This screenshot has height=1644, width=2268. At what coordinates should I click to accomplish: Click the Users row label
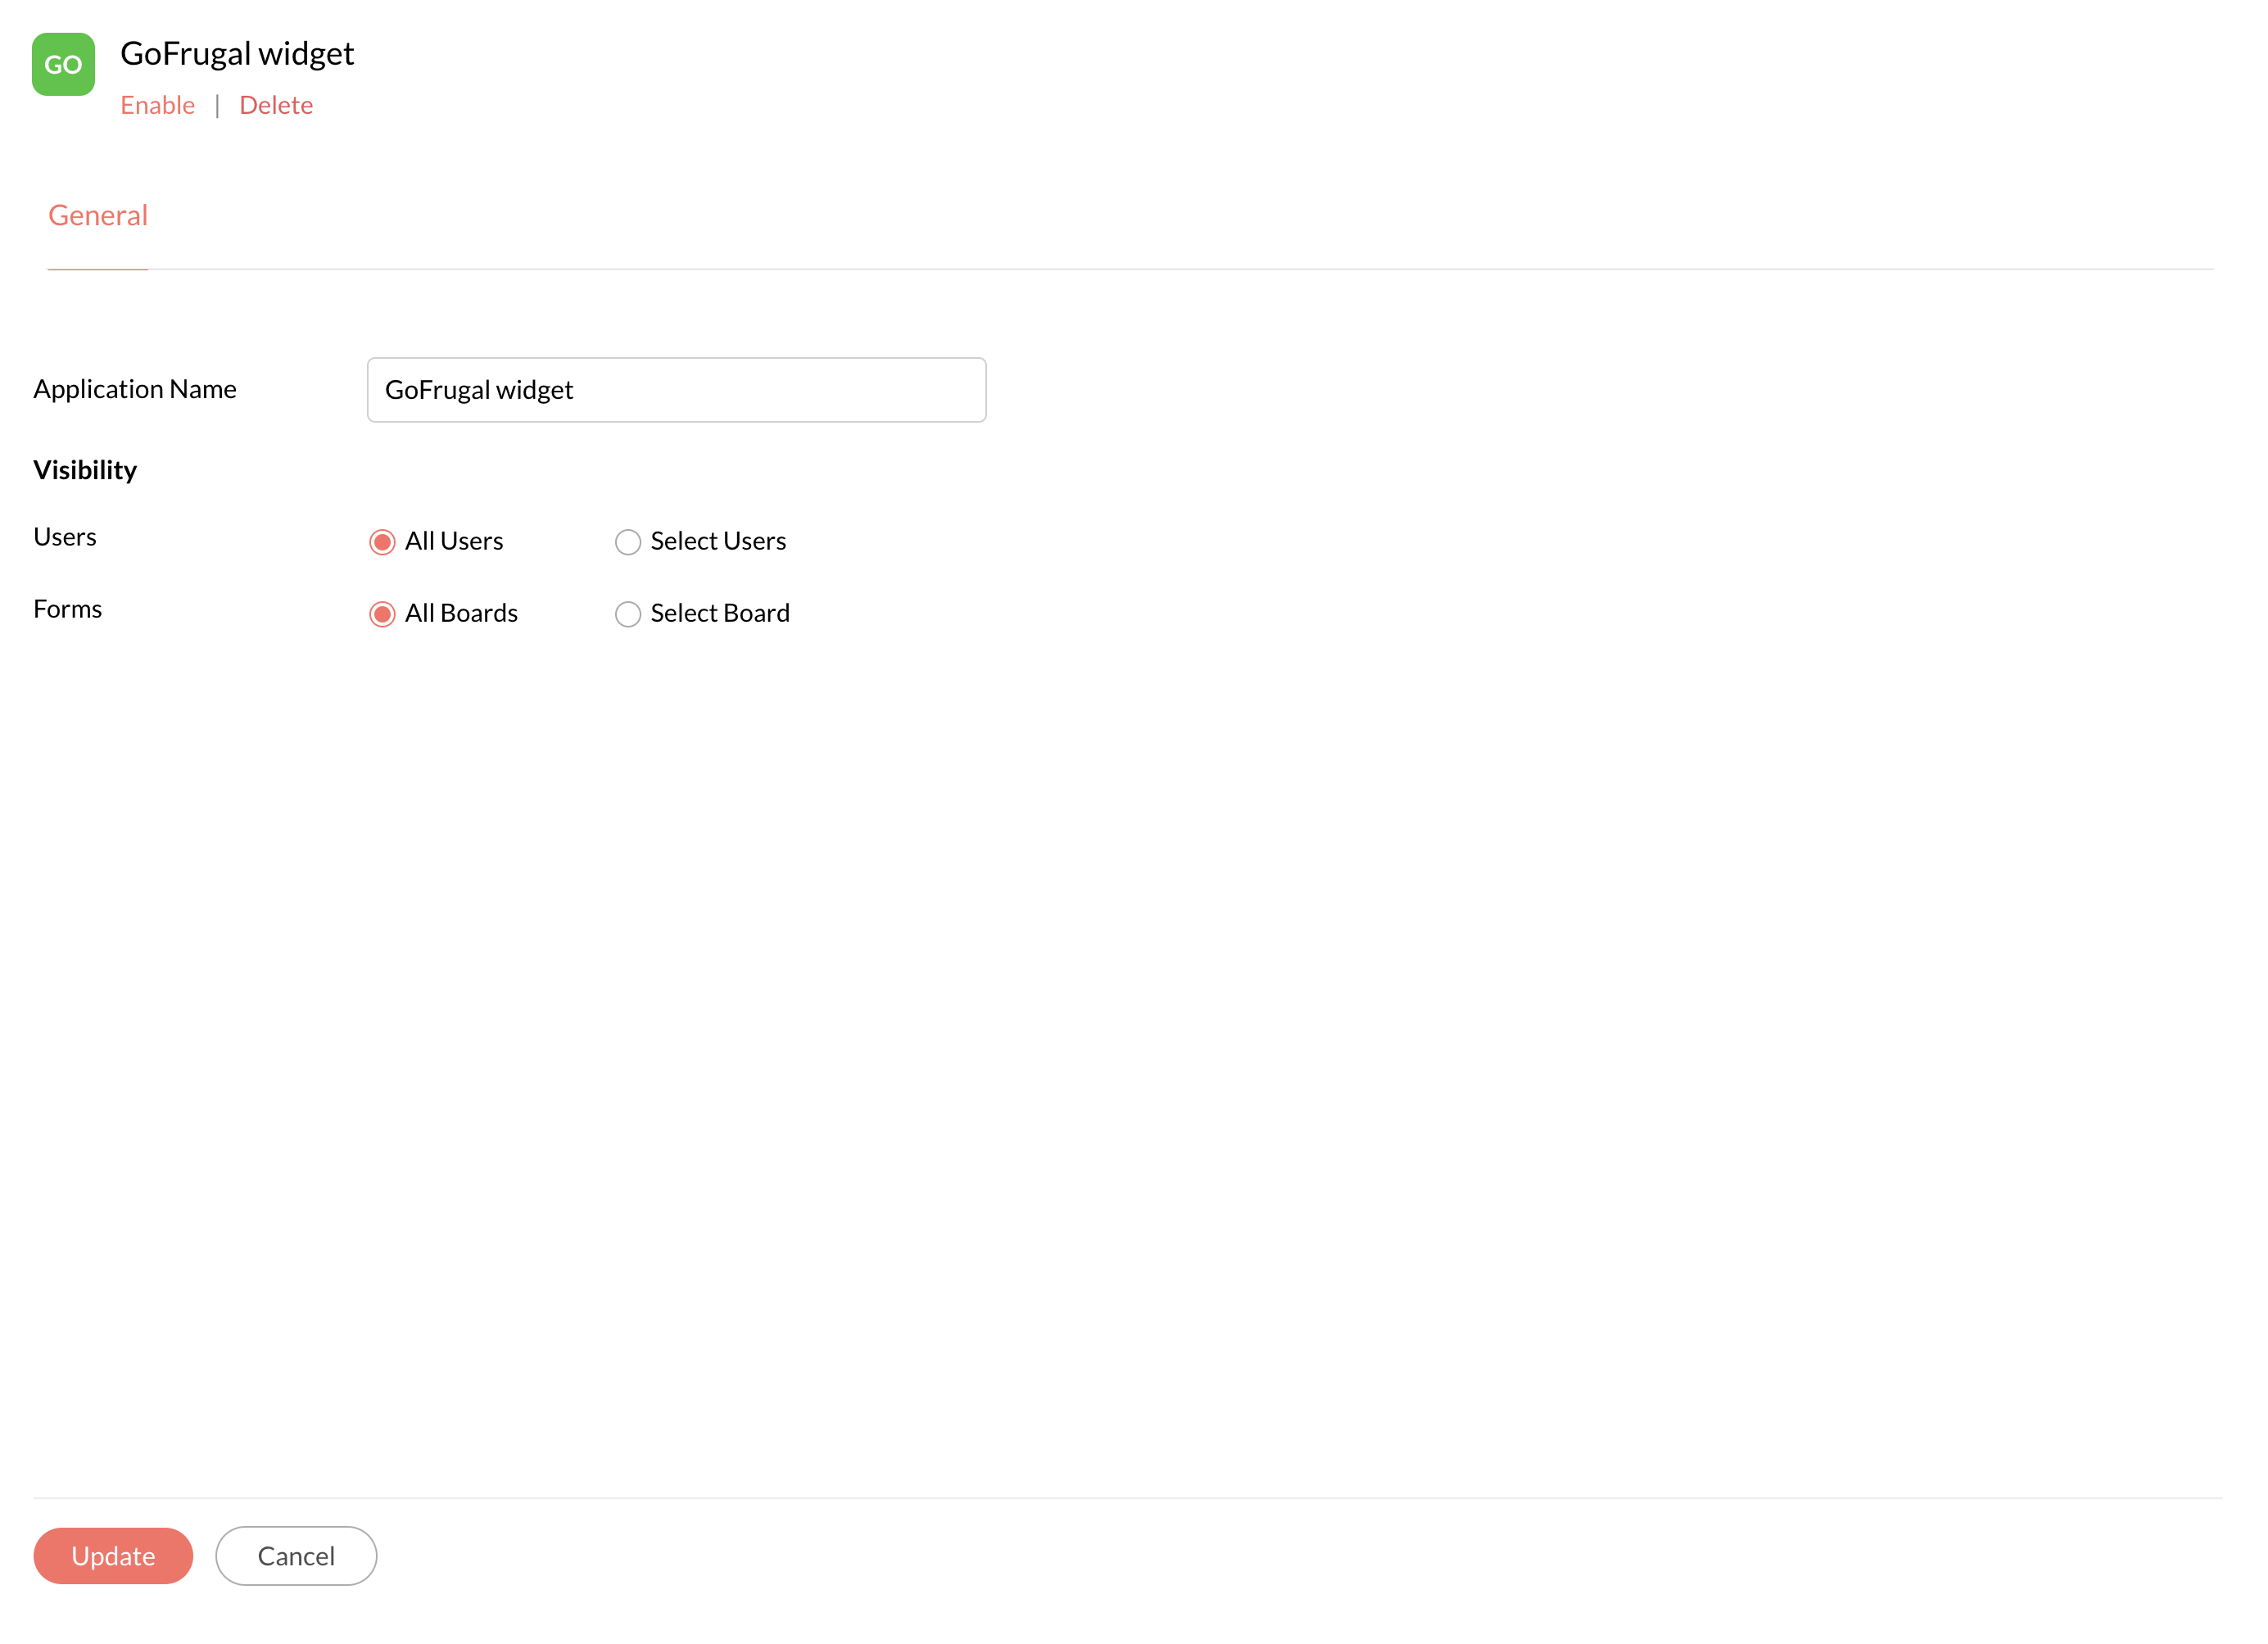point(65,537)
